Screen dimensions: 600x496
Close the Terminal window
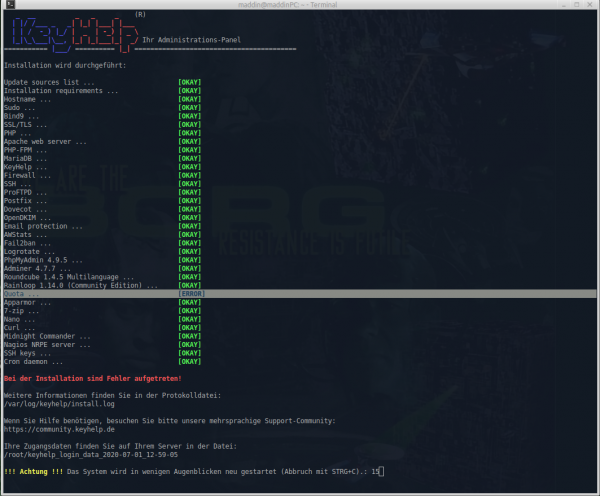[590, 5]
